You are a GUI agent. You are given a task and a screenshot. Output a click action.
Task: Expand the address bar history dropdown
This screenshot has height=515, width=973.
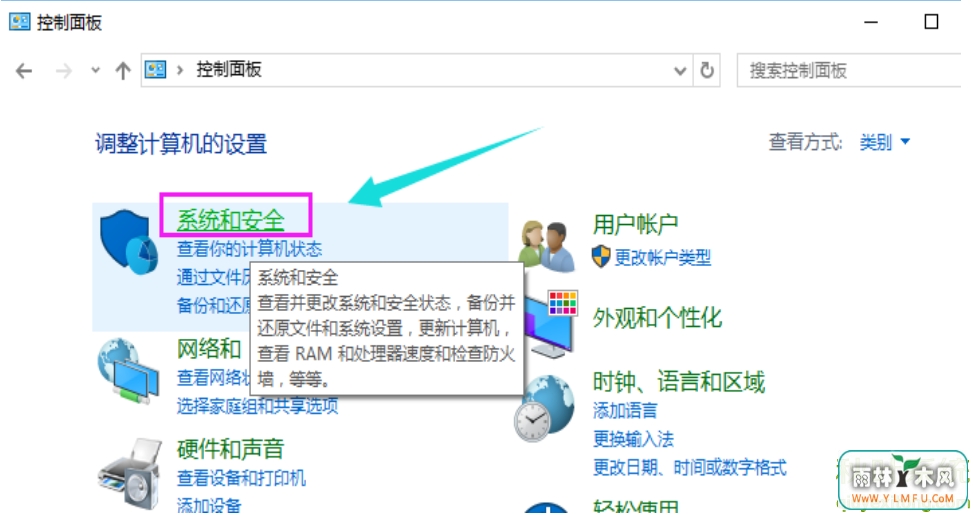click(680, 71)
